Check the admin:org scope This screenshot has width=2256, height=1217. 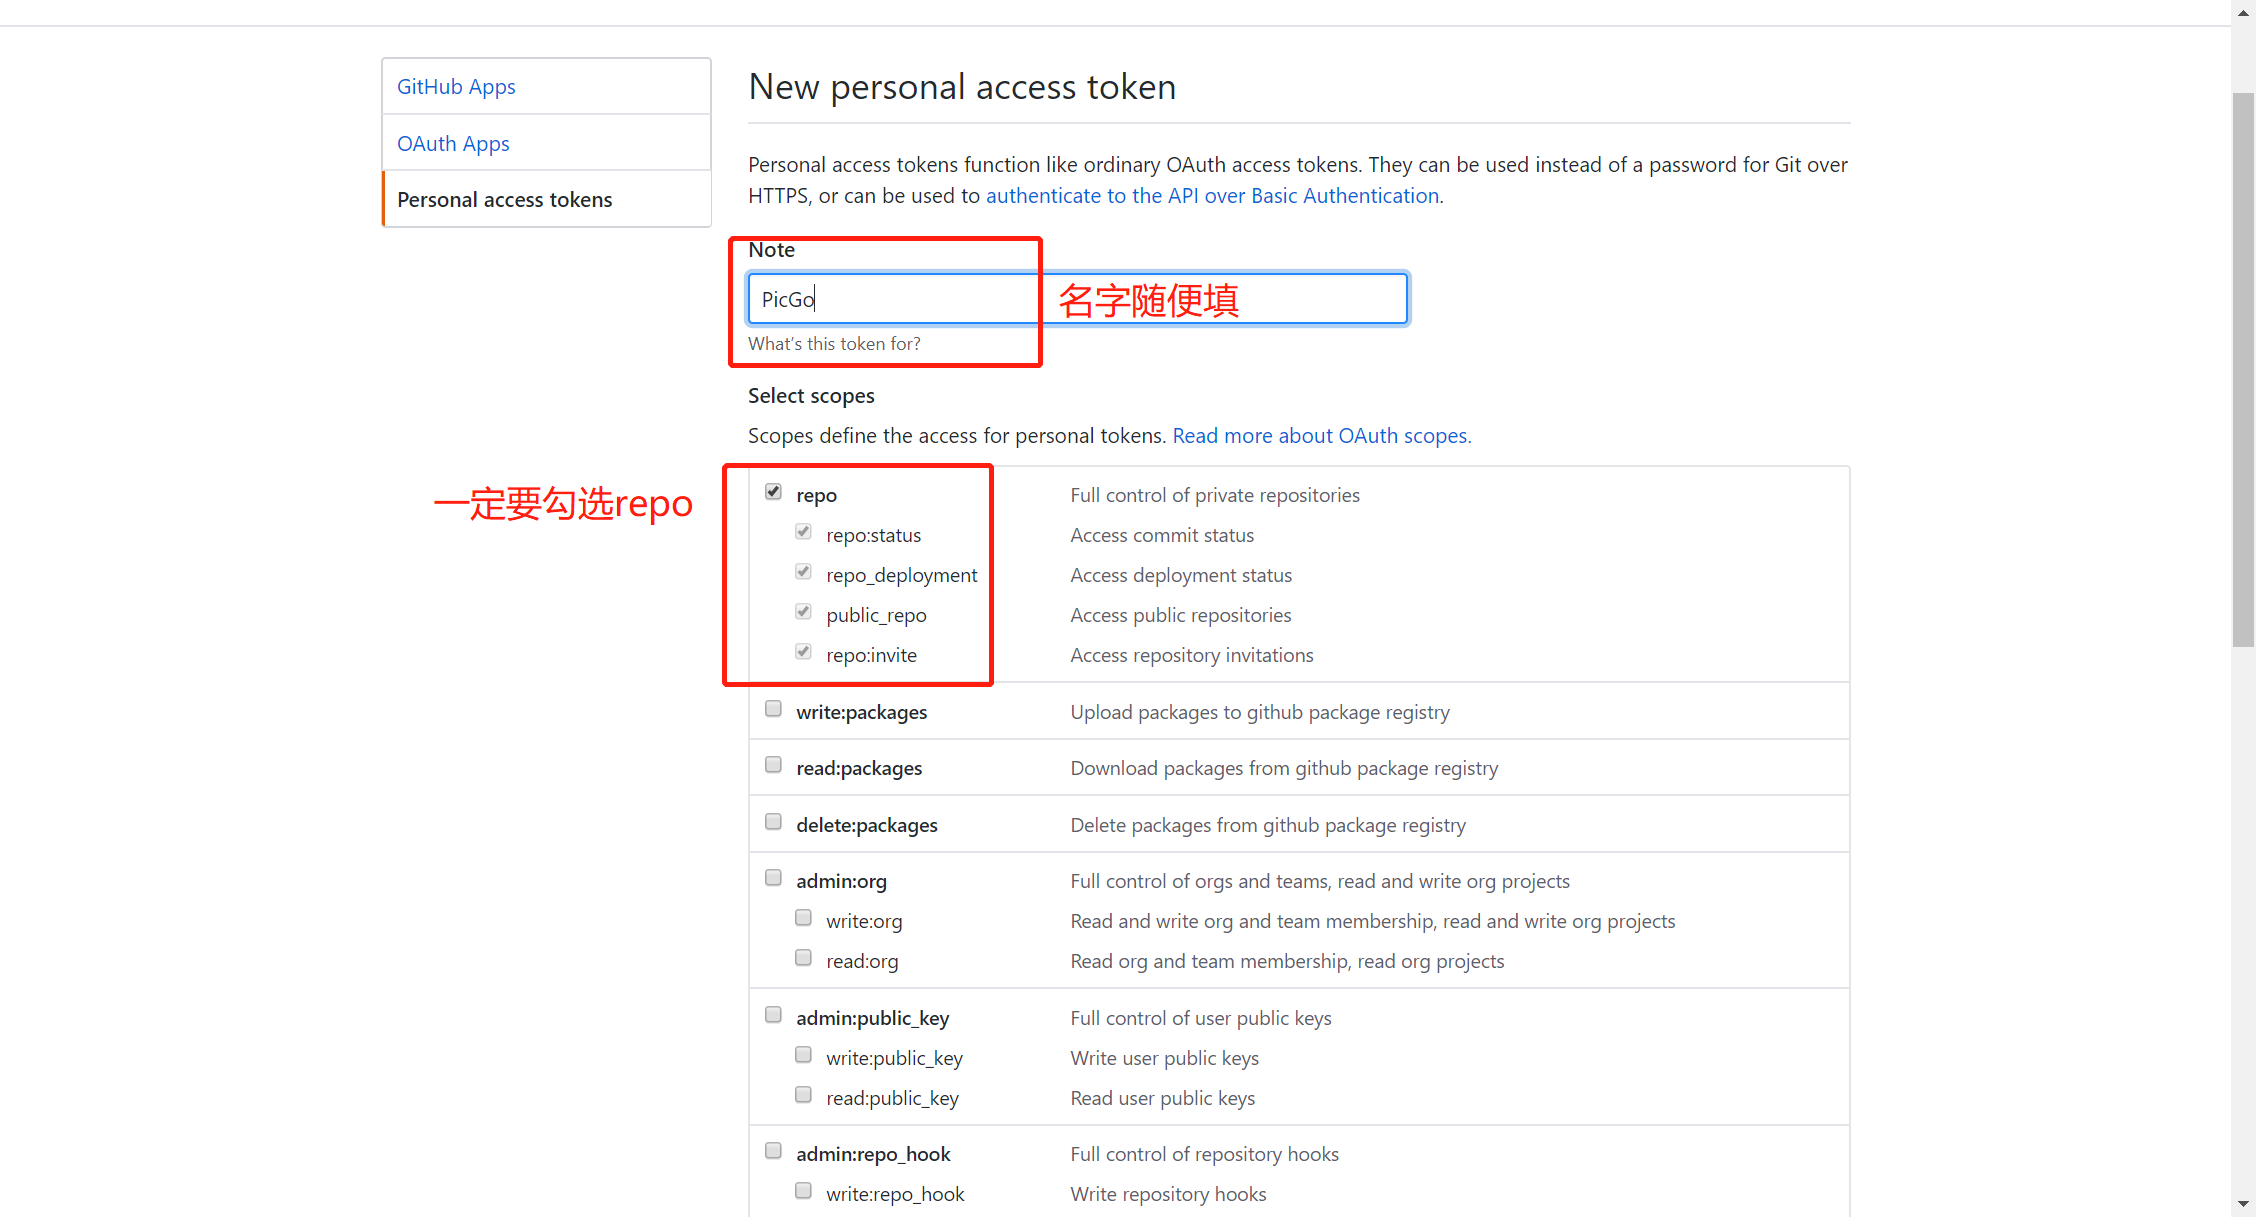coord(773,877)
